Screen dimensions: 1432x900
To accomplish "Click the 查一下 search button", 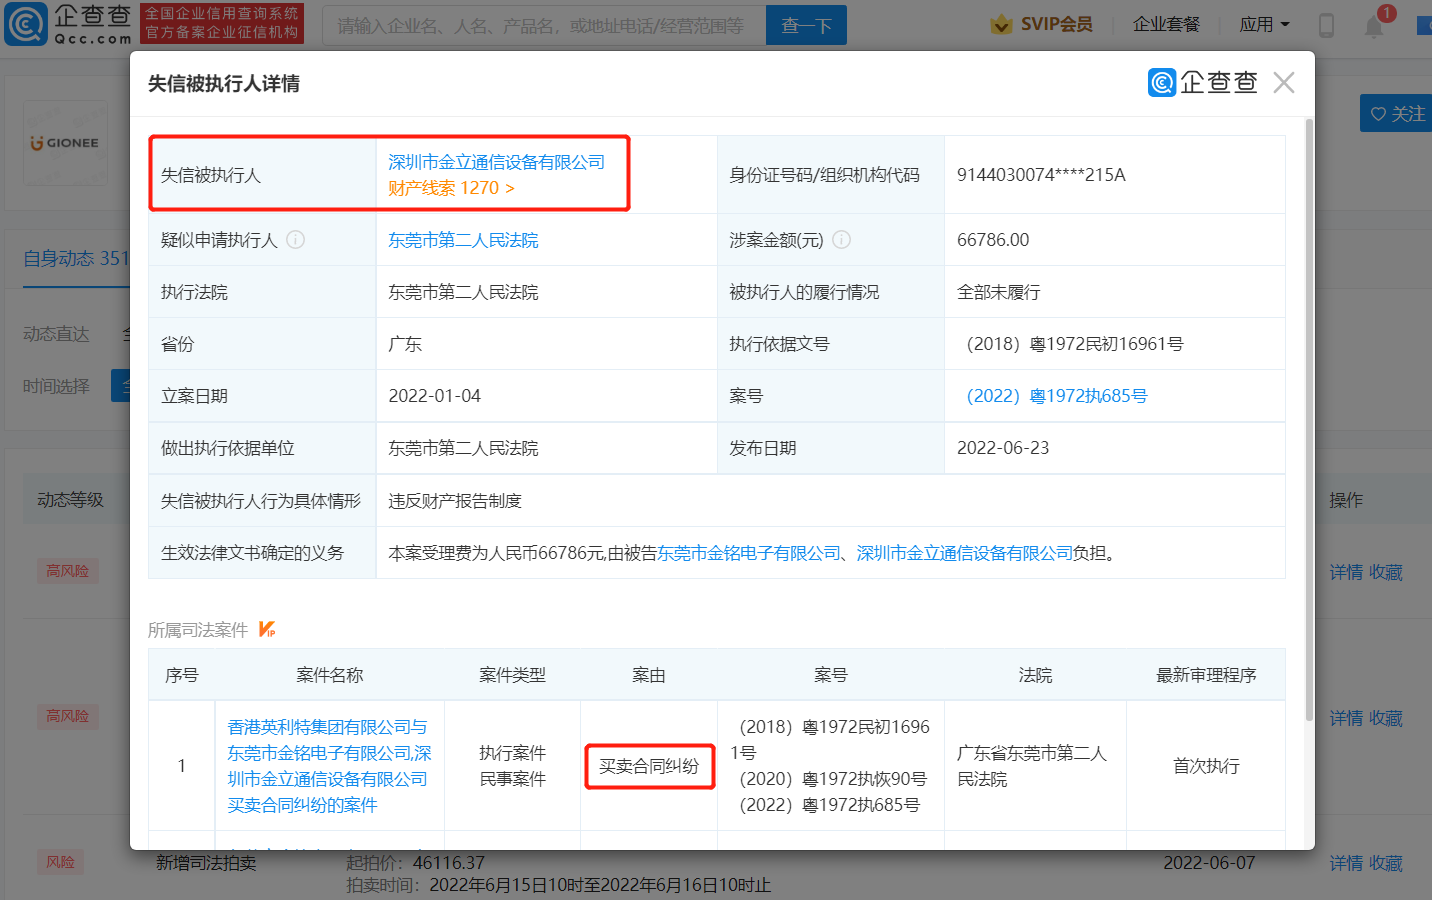I will pos(806,24).
